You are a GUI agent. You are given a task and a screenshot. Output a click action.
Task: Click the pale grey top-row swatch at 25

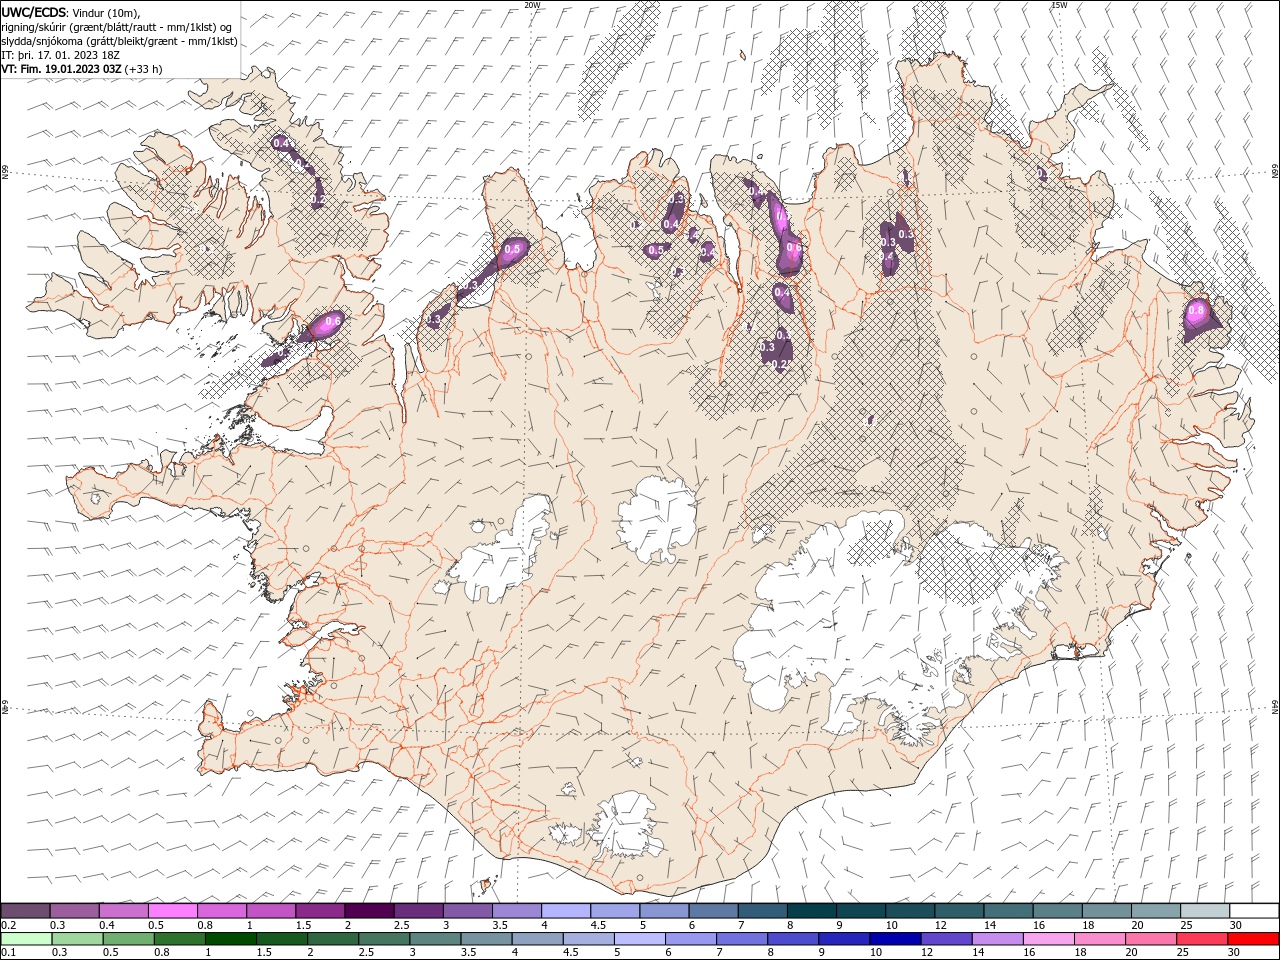(x=1204, y=910)
